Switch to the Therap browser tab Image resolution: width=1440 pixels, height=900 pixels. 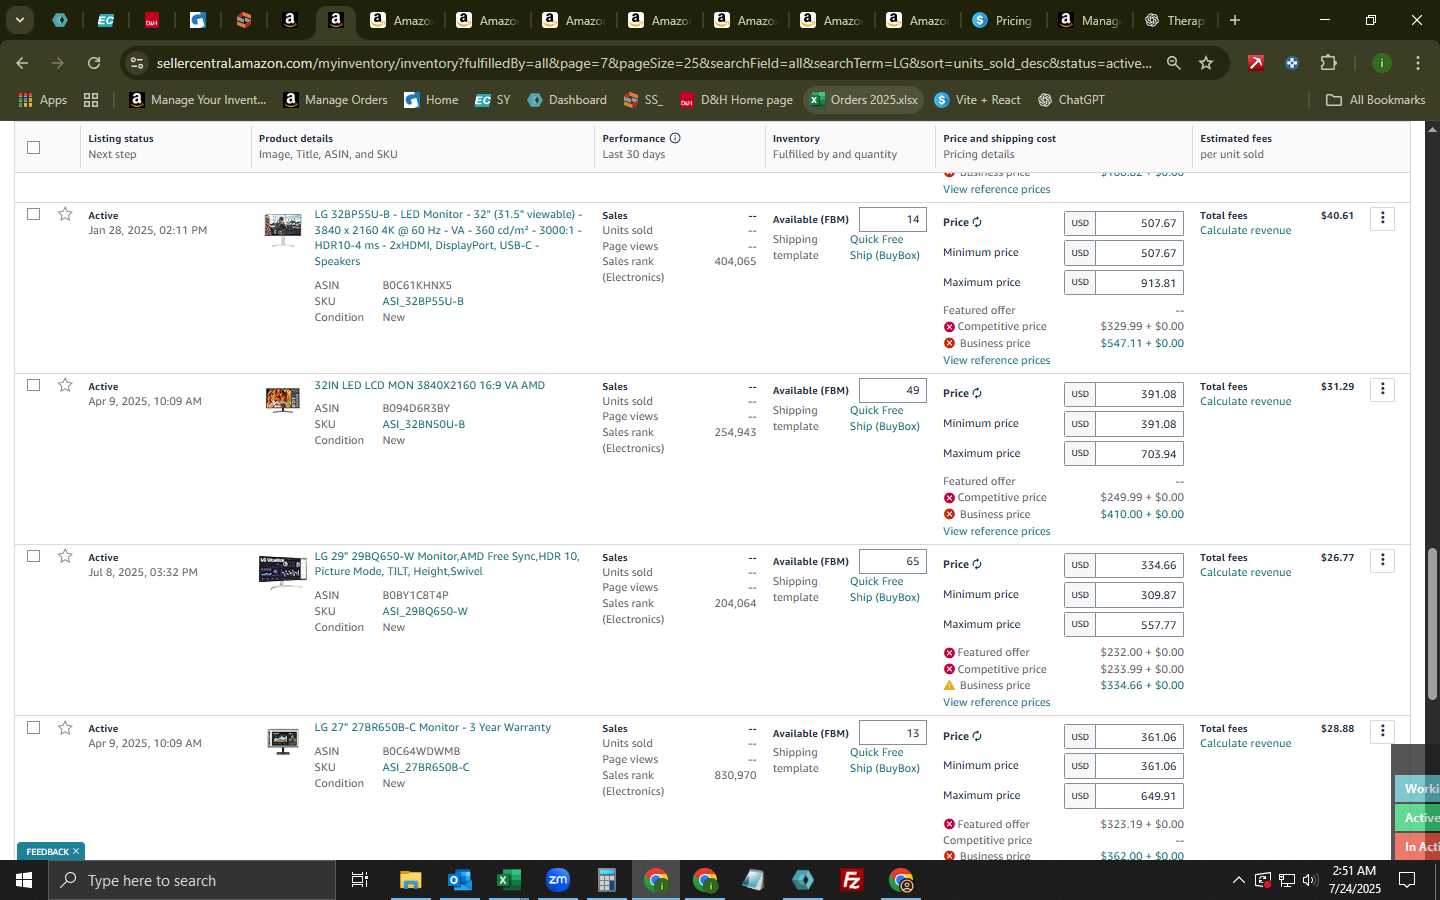click(x=1175, y=20)
